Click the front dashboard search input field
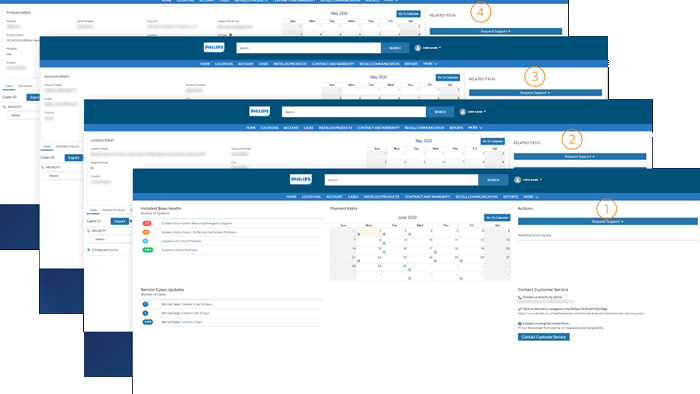 401,180
